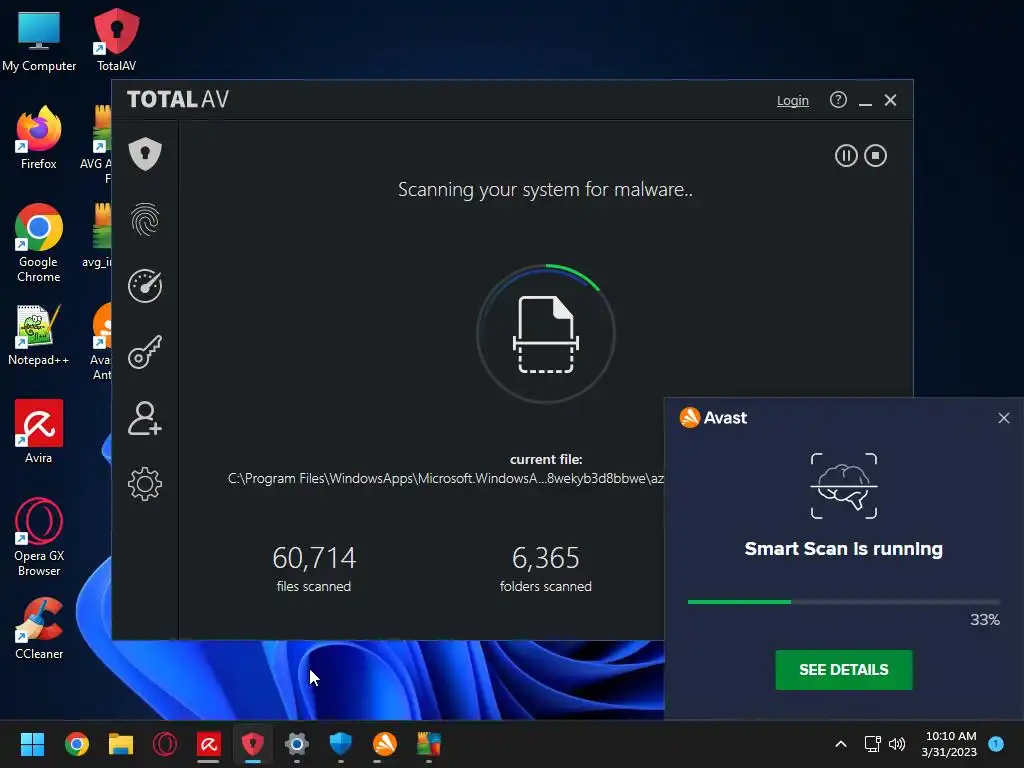Open Notepad++ desktop shortcut
This screenshot has height=768, width=1024.
pos(39,334)
